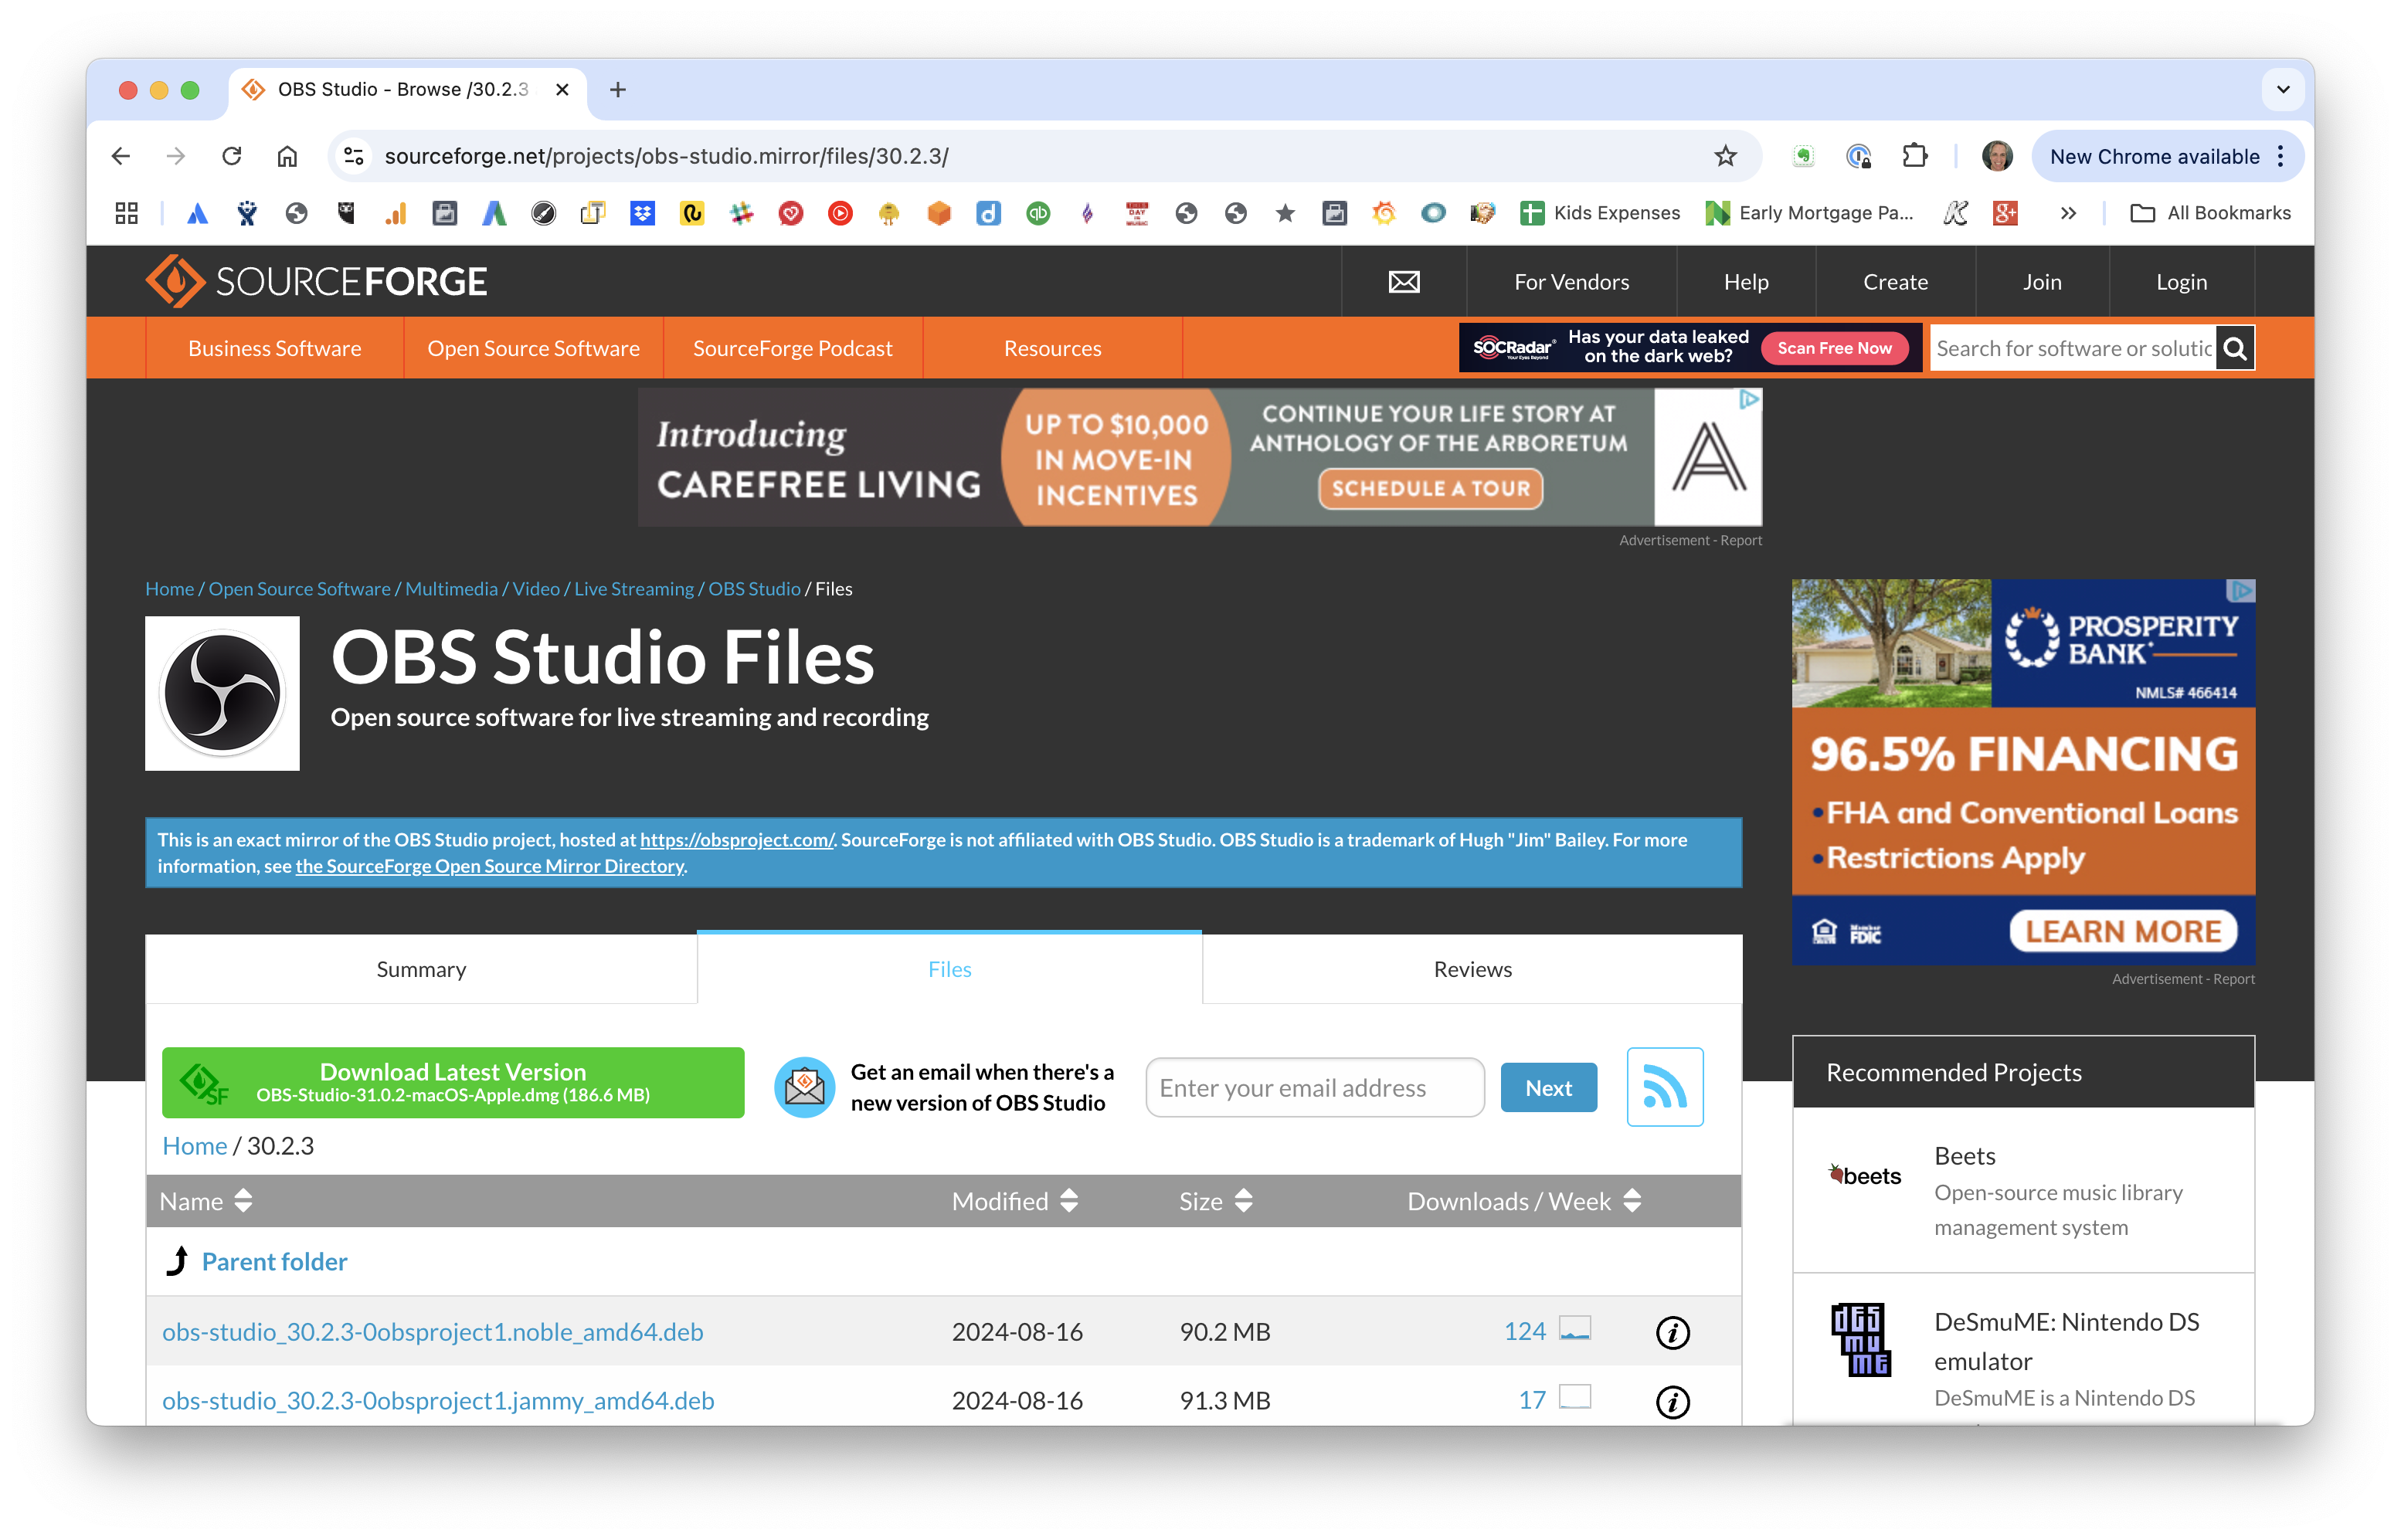Click the SourceForge logo
Screen dimensions: 2401x1540
(316, 282)
